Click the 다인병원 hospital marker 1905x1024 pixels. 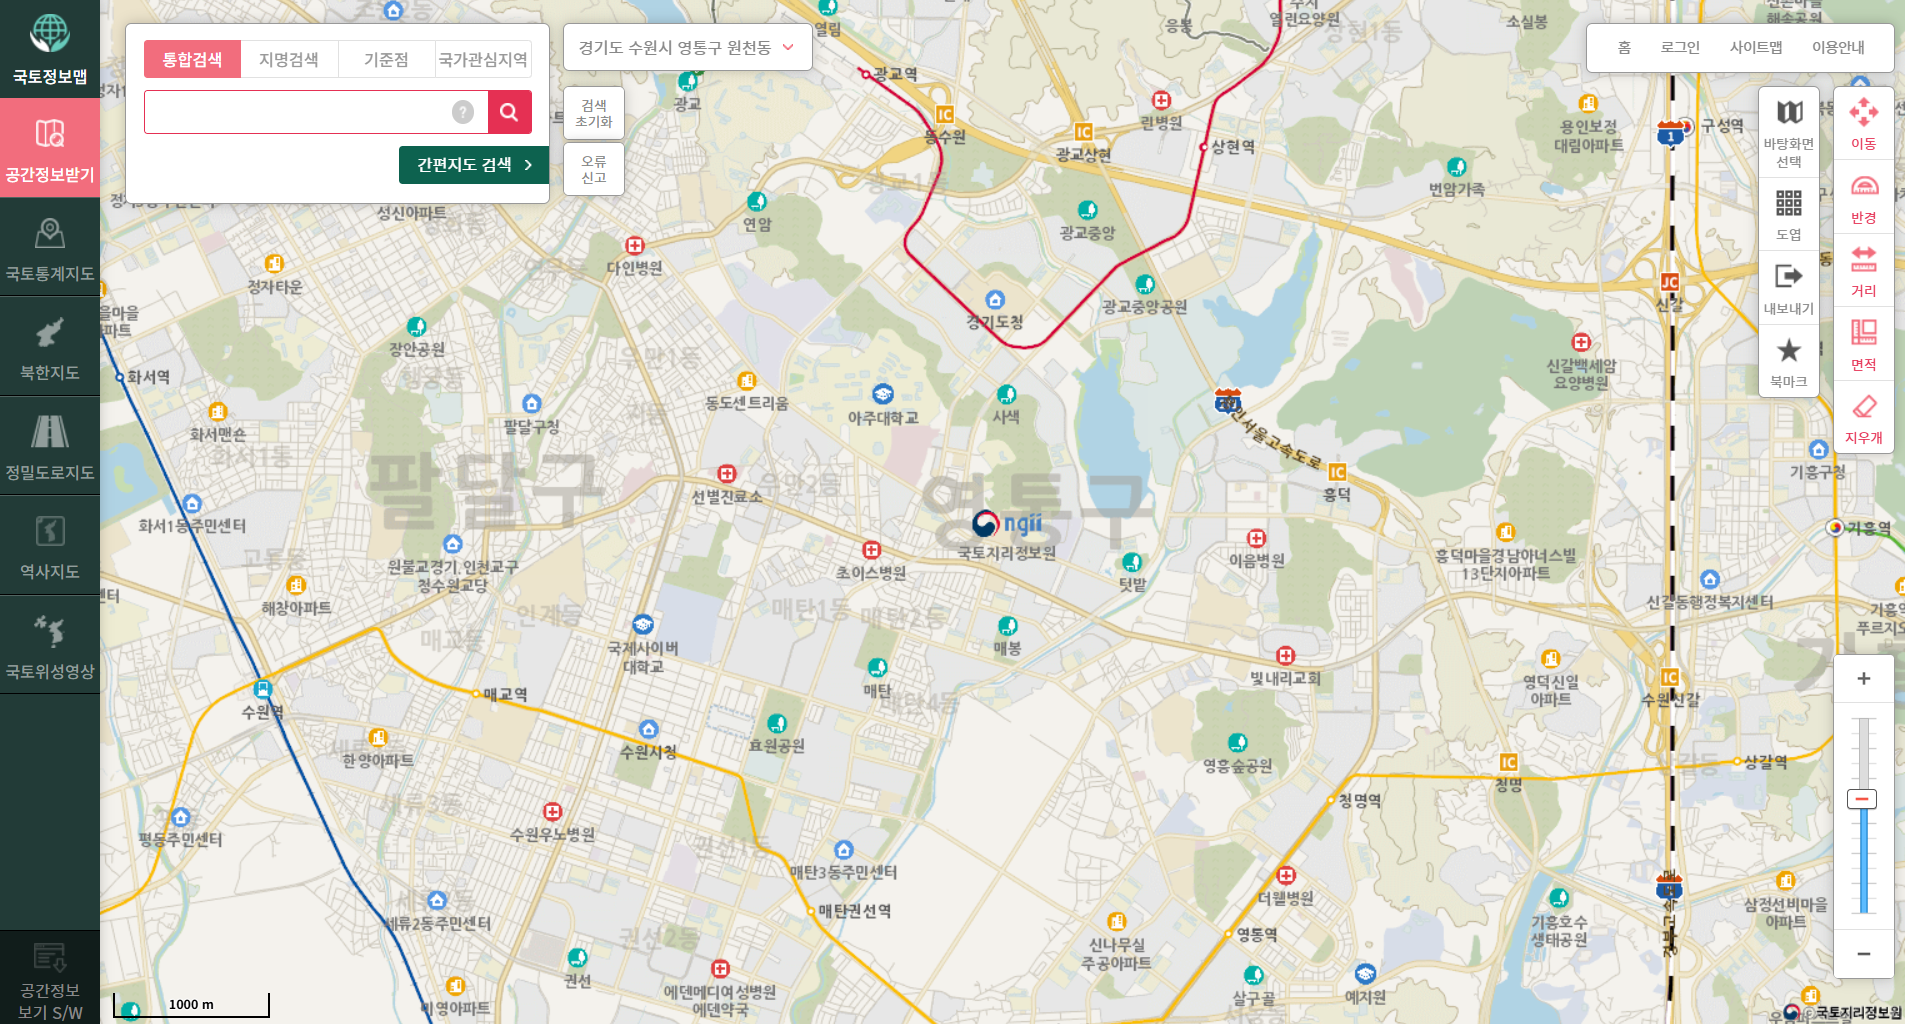pos(635,246)
